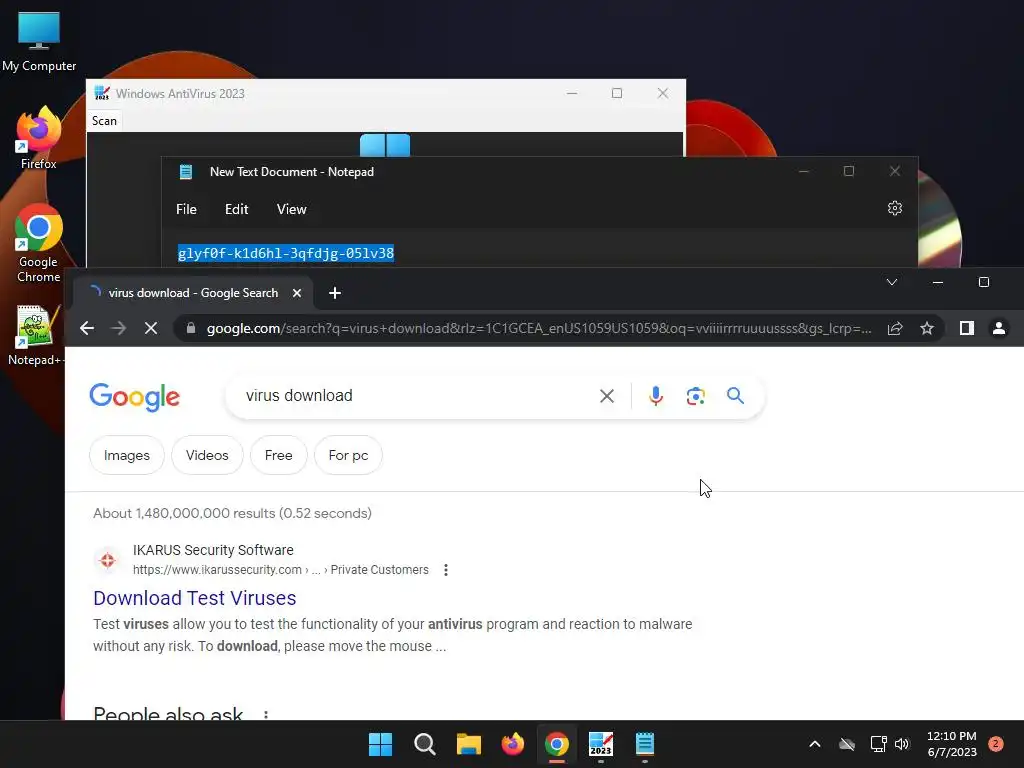The height and width of the screenshot is (768, 1024).
Task: Close the virus download tab
Action: pos(297,293)
